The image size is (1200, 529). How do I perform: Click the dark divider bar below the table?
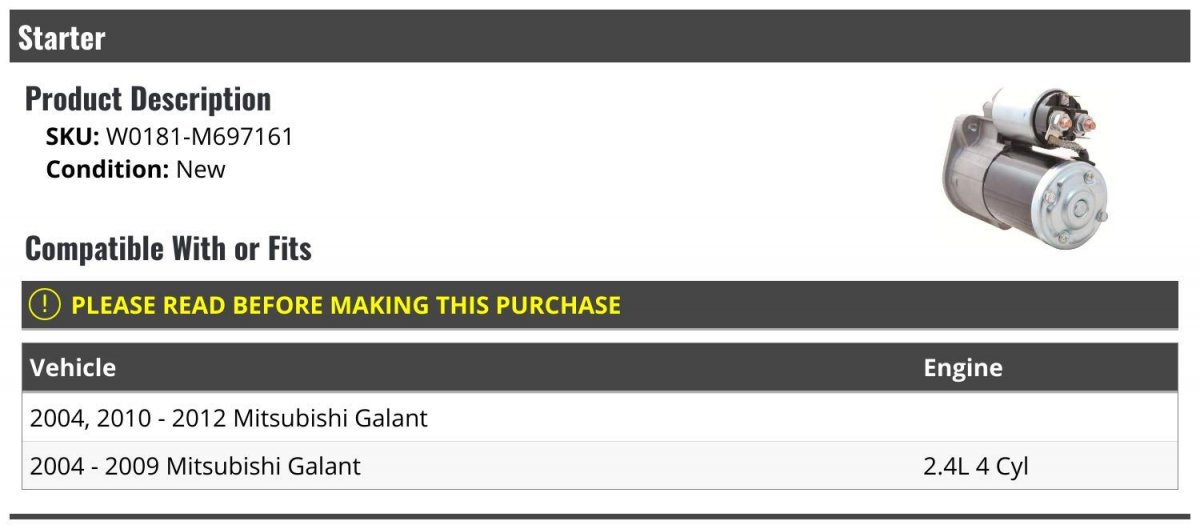tap(600, 517)
